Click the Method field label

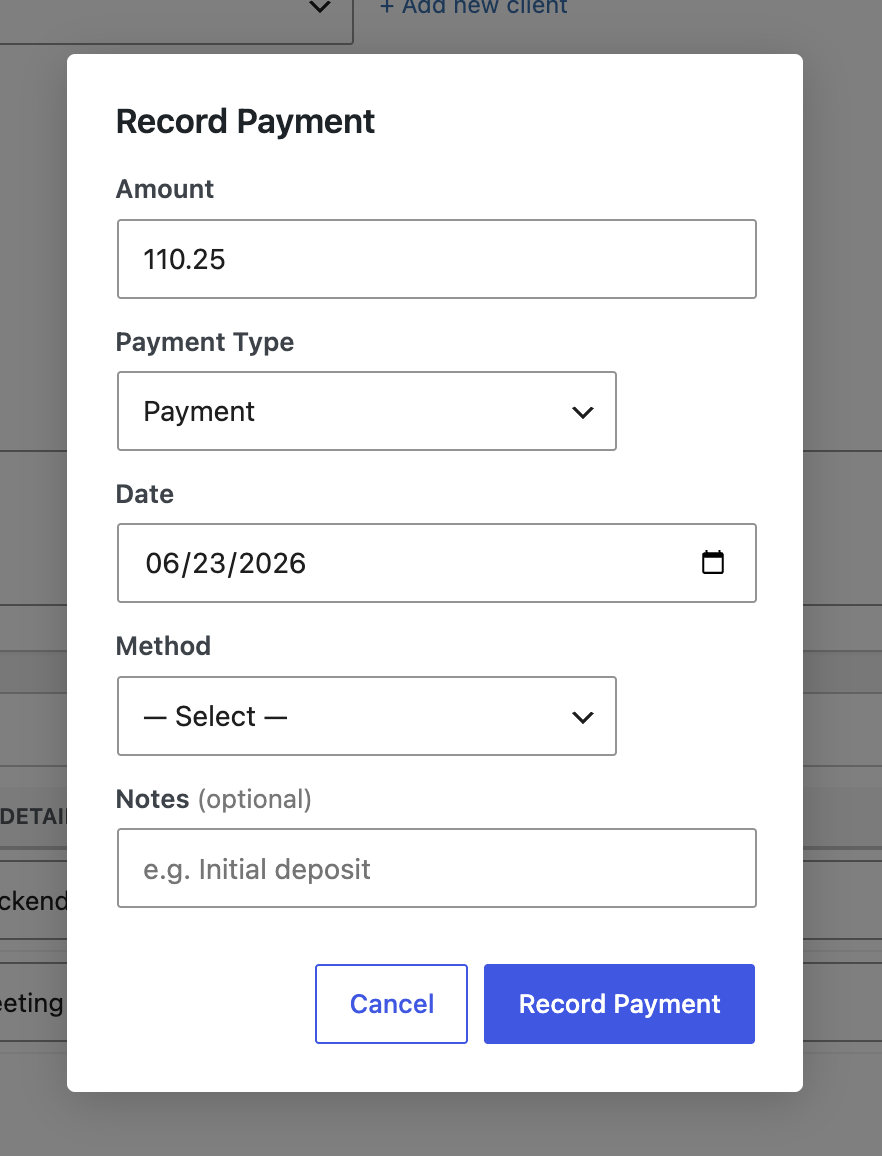point(163,646)
